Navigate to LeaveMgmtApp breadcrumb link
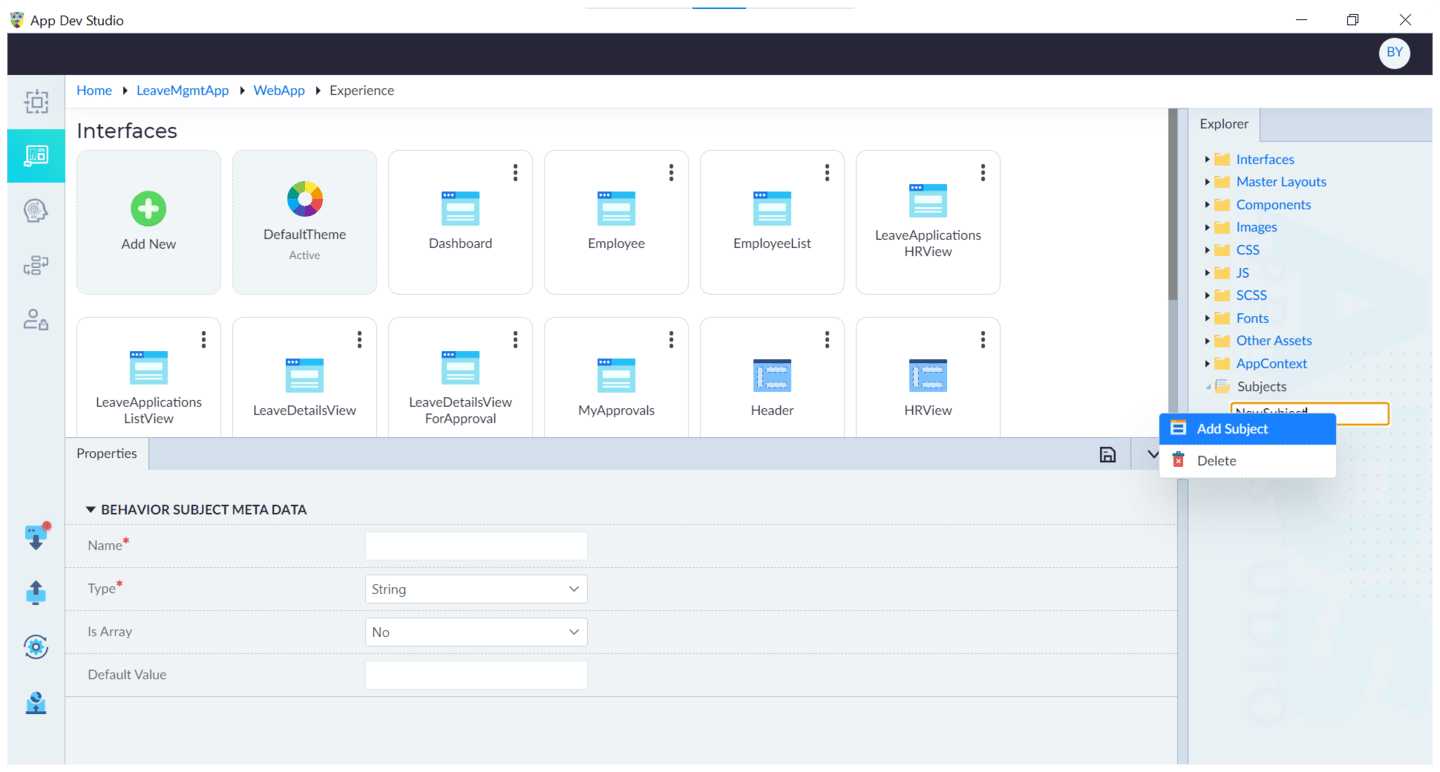Viewport: 1440px width, 772px height. pos(183,90)
